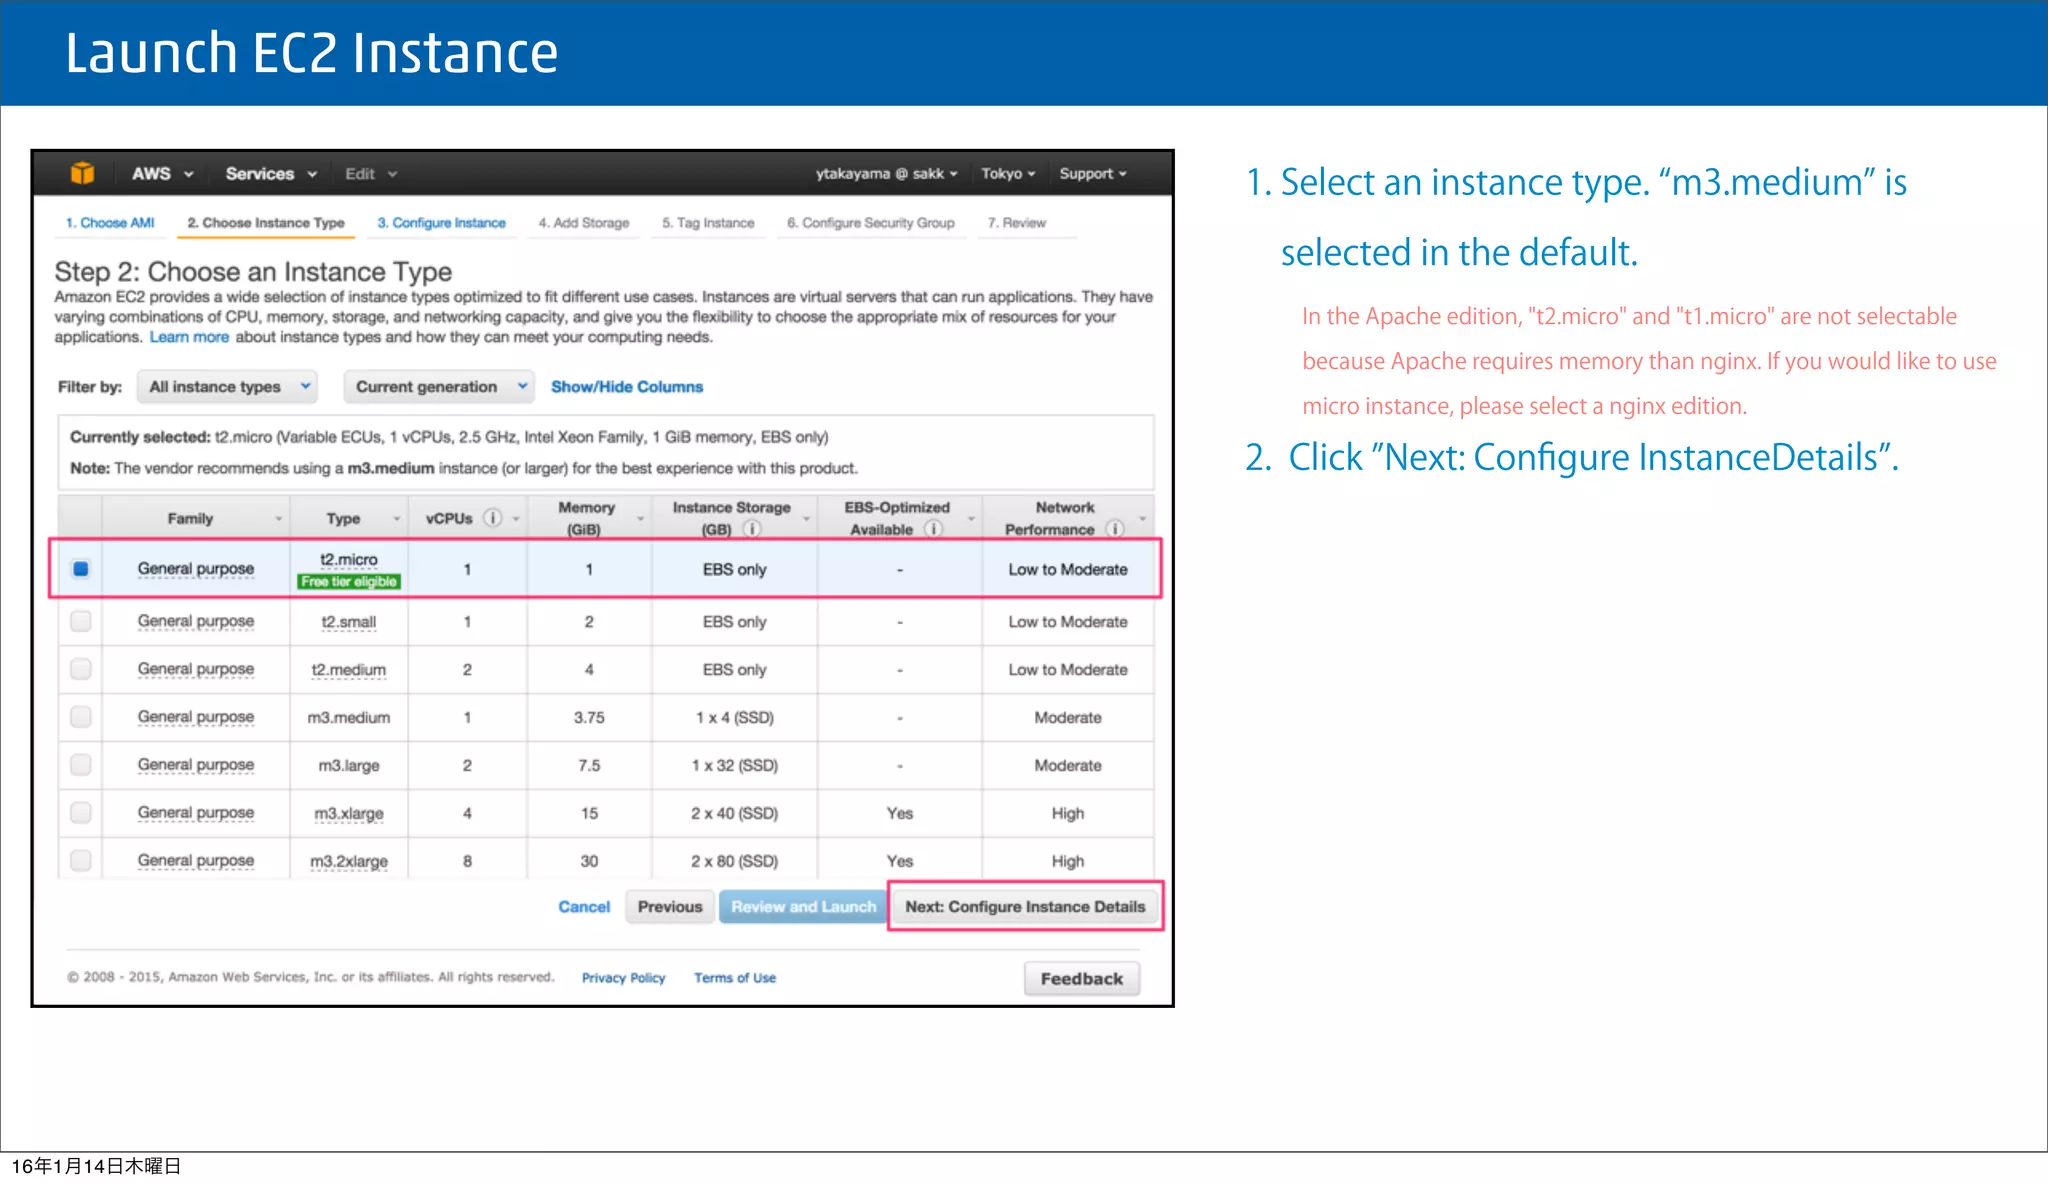Click the t2.micro type cell
Viewport: 2048px width, 1184px height.
pyautogui.click(x=349, y=560)
